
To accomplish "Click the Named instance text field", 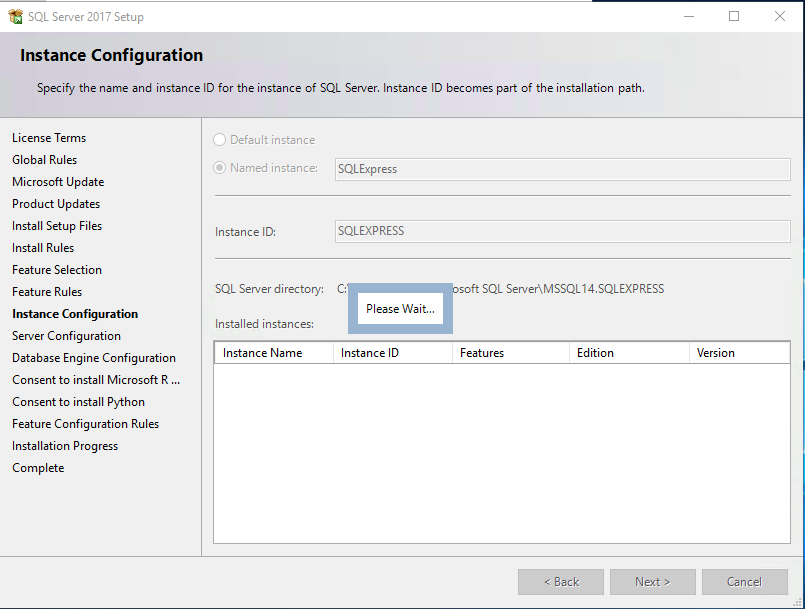I will point(562,169).
